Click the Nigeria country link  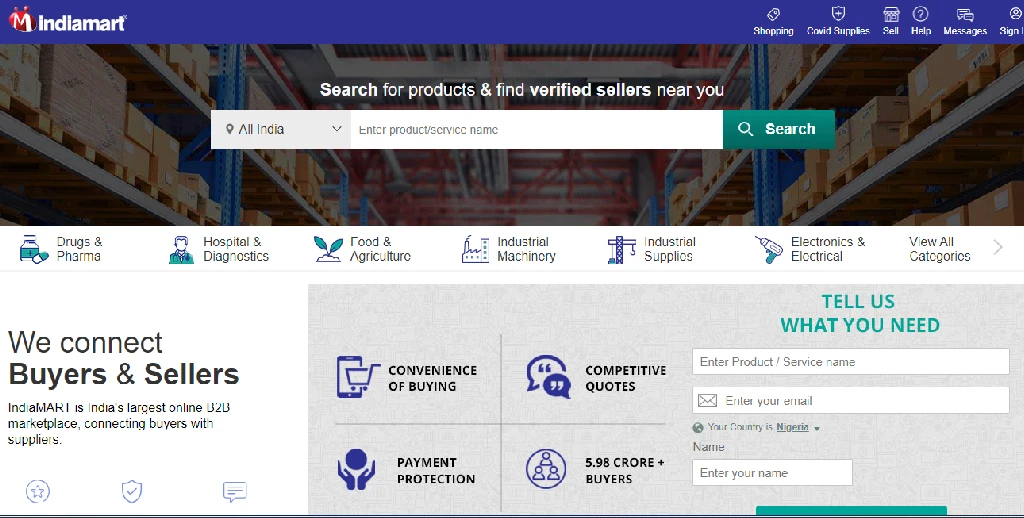point(792,427)
